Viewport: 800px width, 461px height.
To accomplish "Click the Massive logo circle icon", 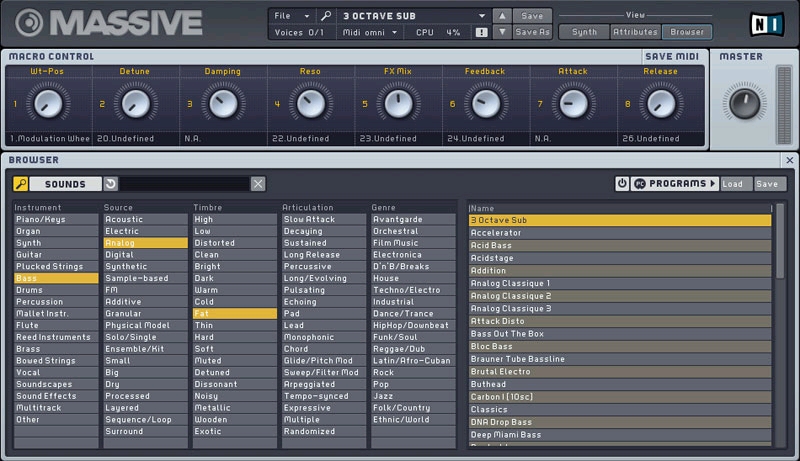I will (x=29, y=23).
